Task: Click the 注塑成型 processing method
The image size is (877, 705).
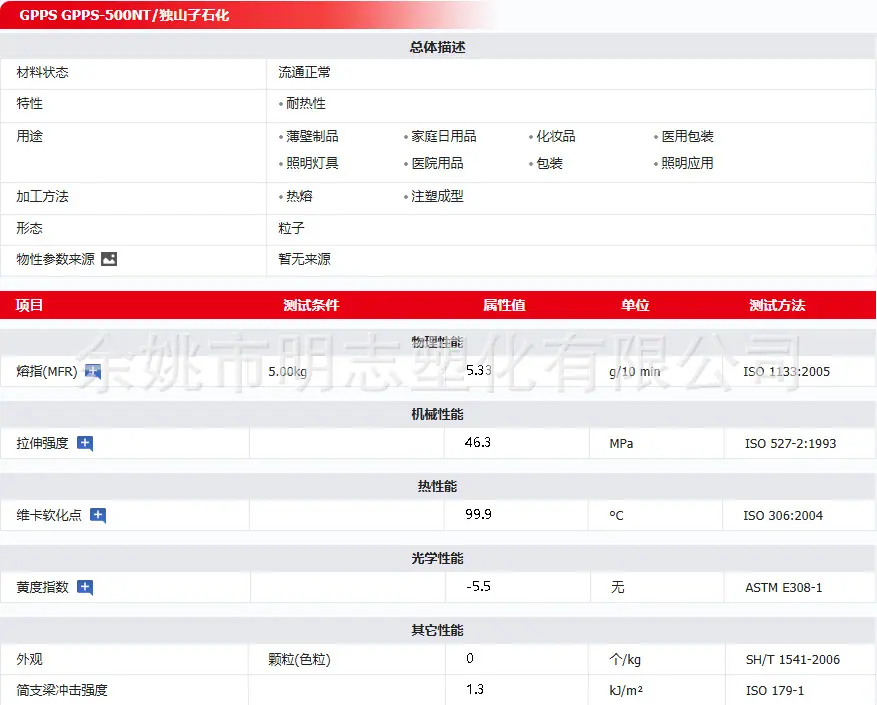Action: [x=437, y=196]
